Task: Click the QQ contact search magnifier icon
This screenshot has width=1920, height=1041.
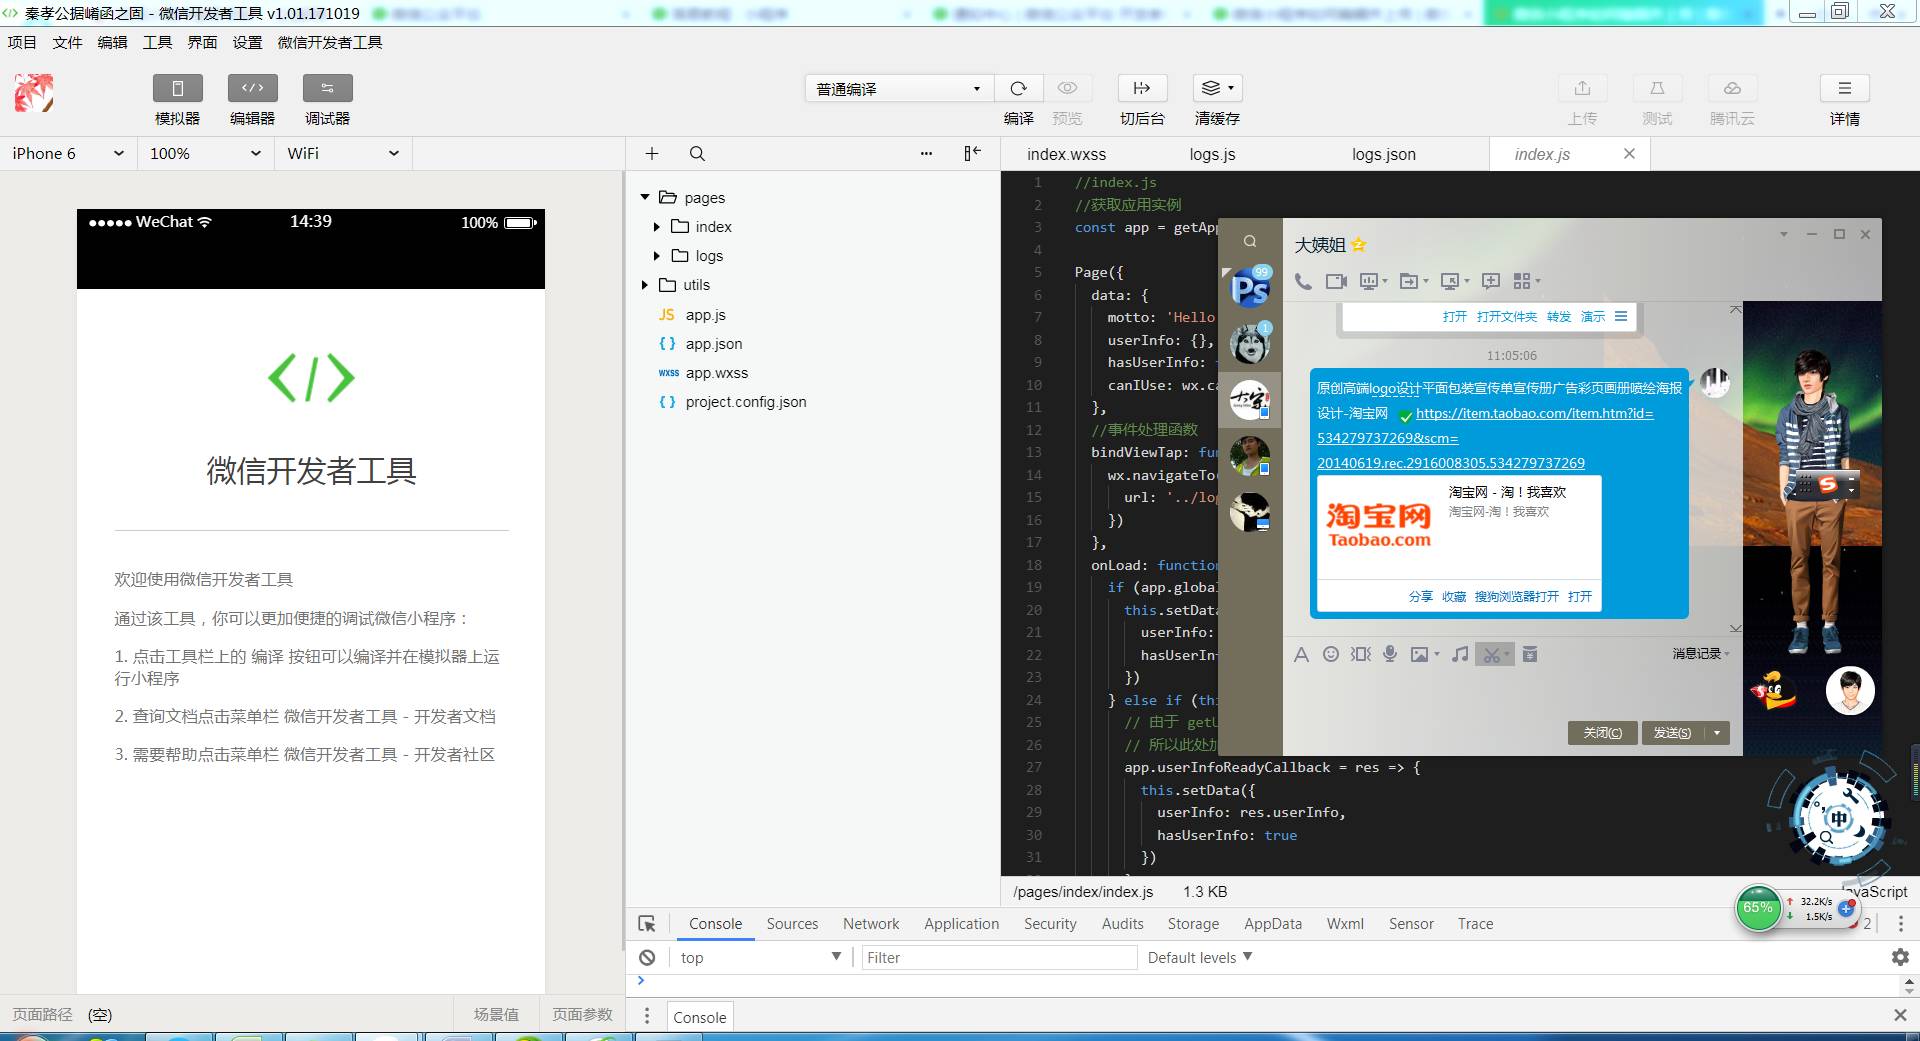Action: 1250,241
